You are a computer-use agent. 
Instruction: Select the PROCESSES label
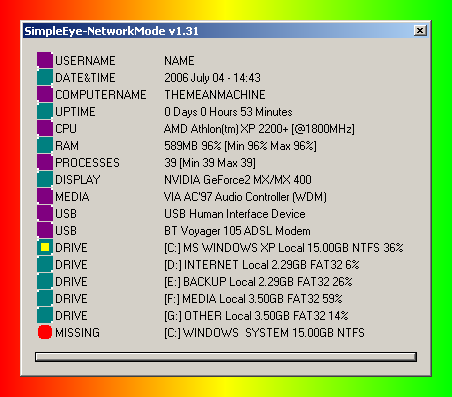click(x=87, y=163)
